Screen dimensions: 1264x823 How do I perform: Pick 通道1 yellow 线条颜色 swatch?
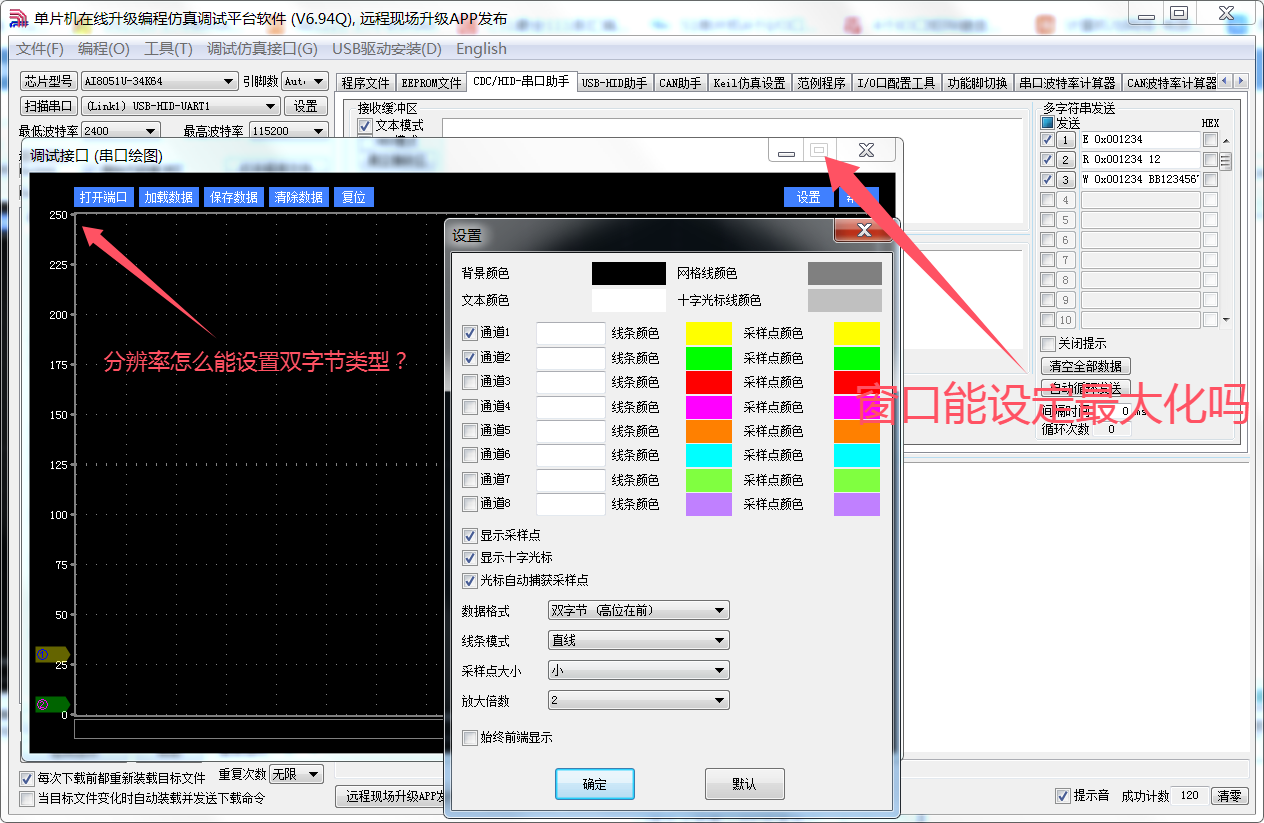(x=709, y=333)
